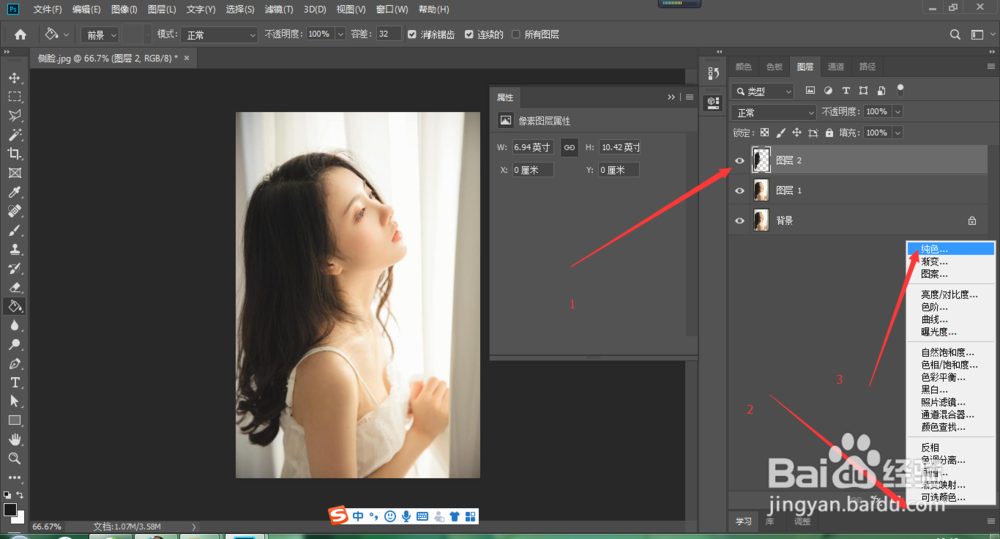Screen dimensions: 1000x539
Task: Lock transparent pixels of layer
Action: click(765, 133)
